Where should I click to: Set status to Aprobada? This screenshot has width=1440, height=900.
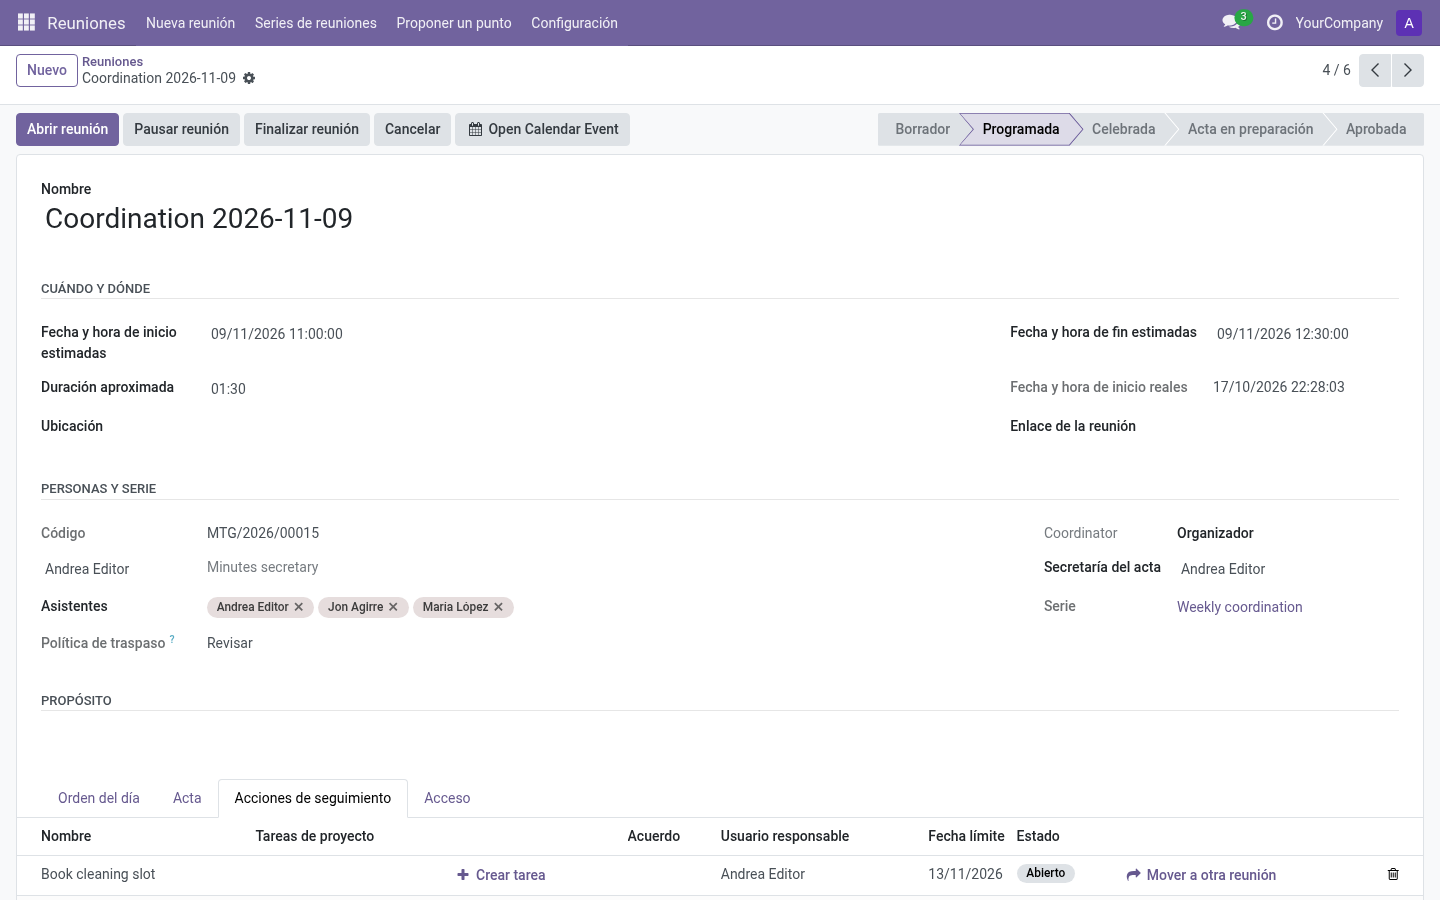[x=1376, y=129]
